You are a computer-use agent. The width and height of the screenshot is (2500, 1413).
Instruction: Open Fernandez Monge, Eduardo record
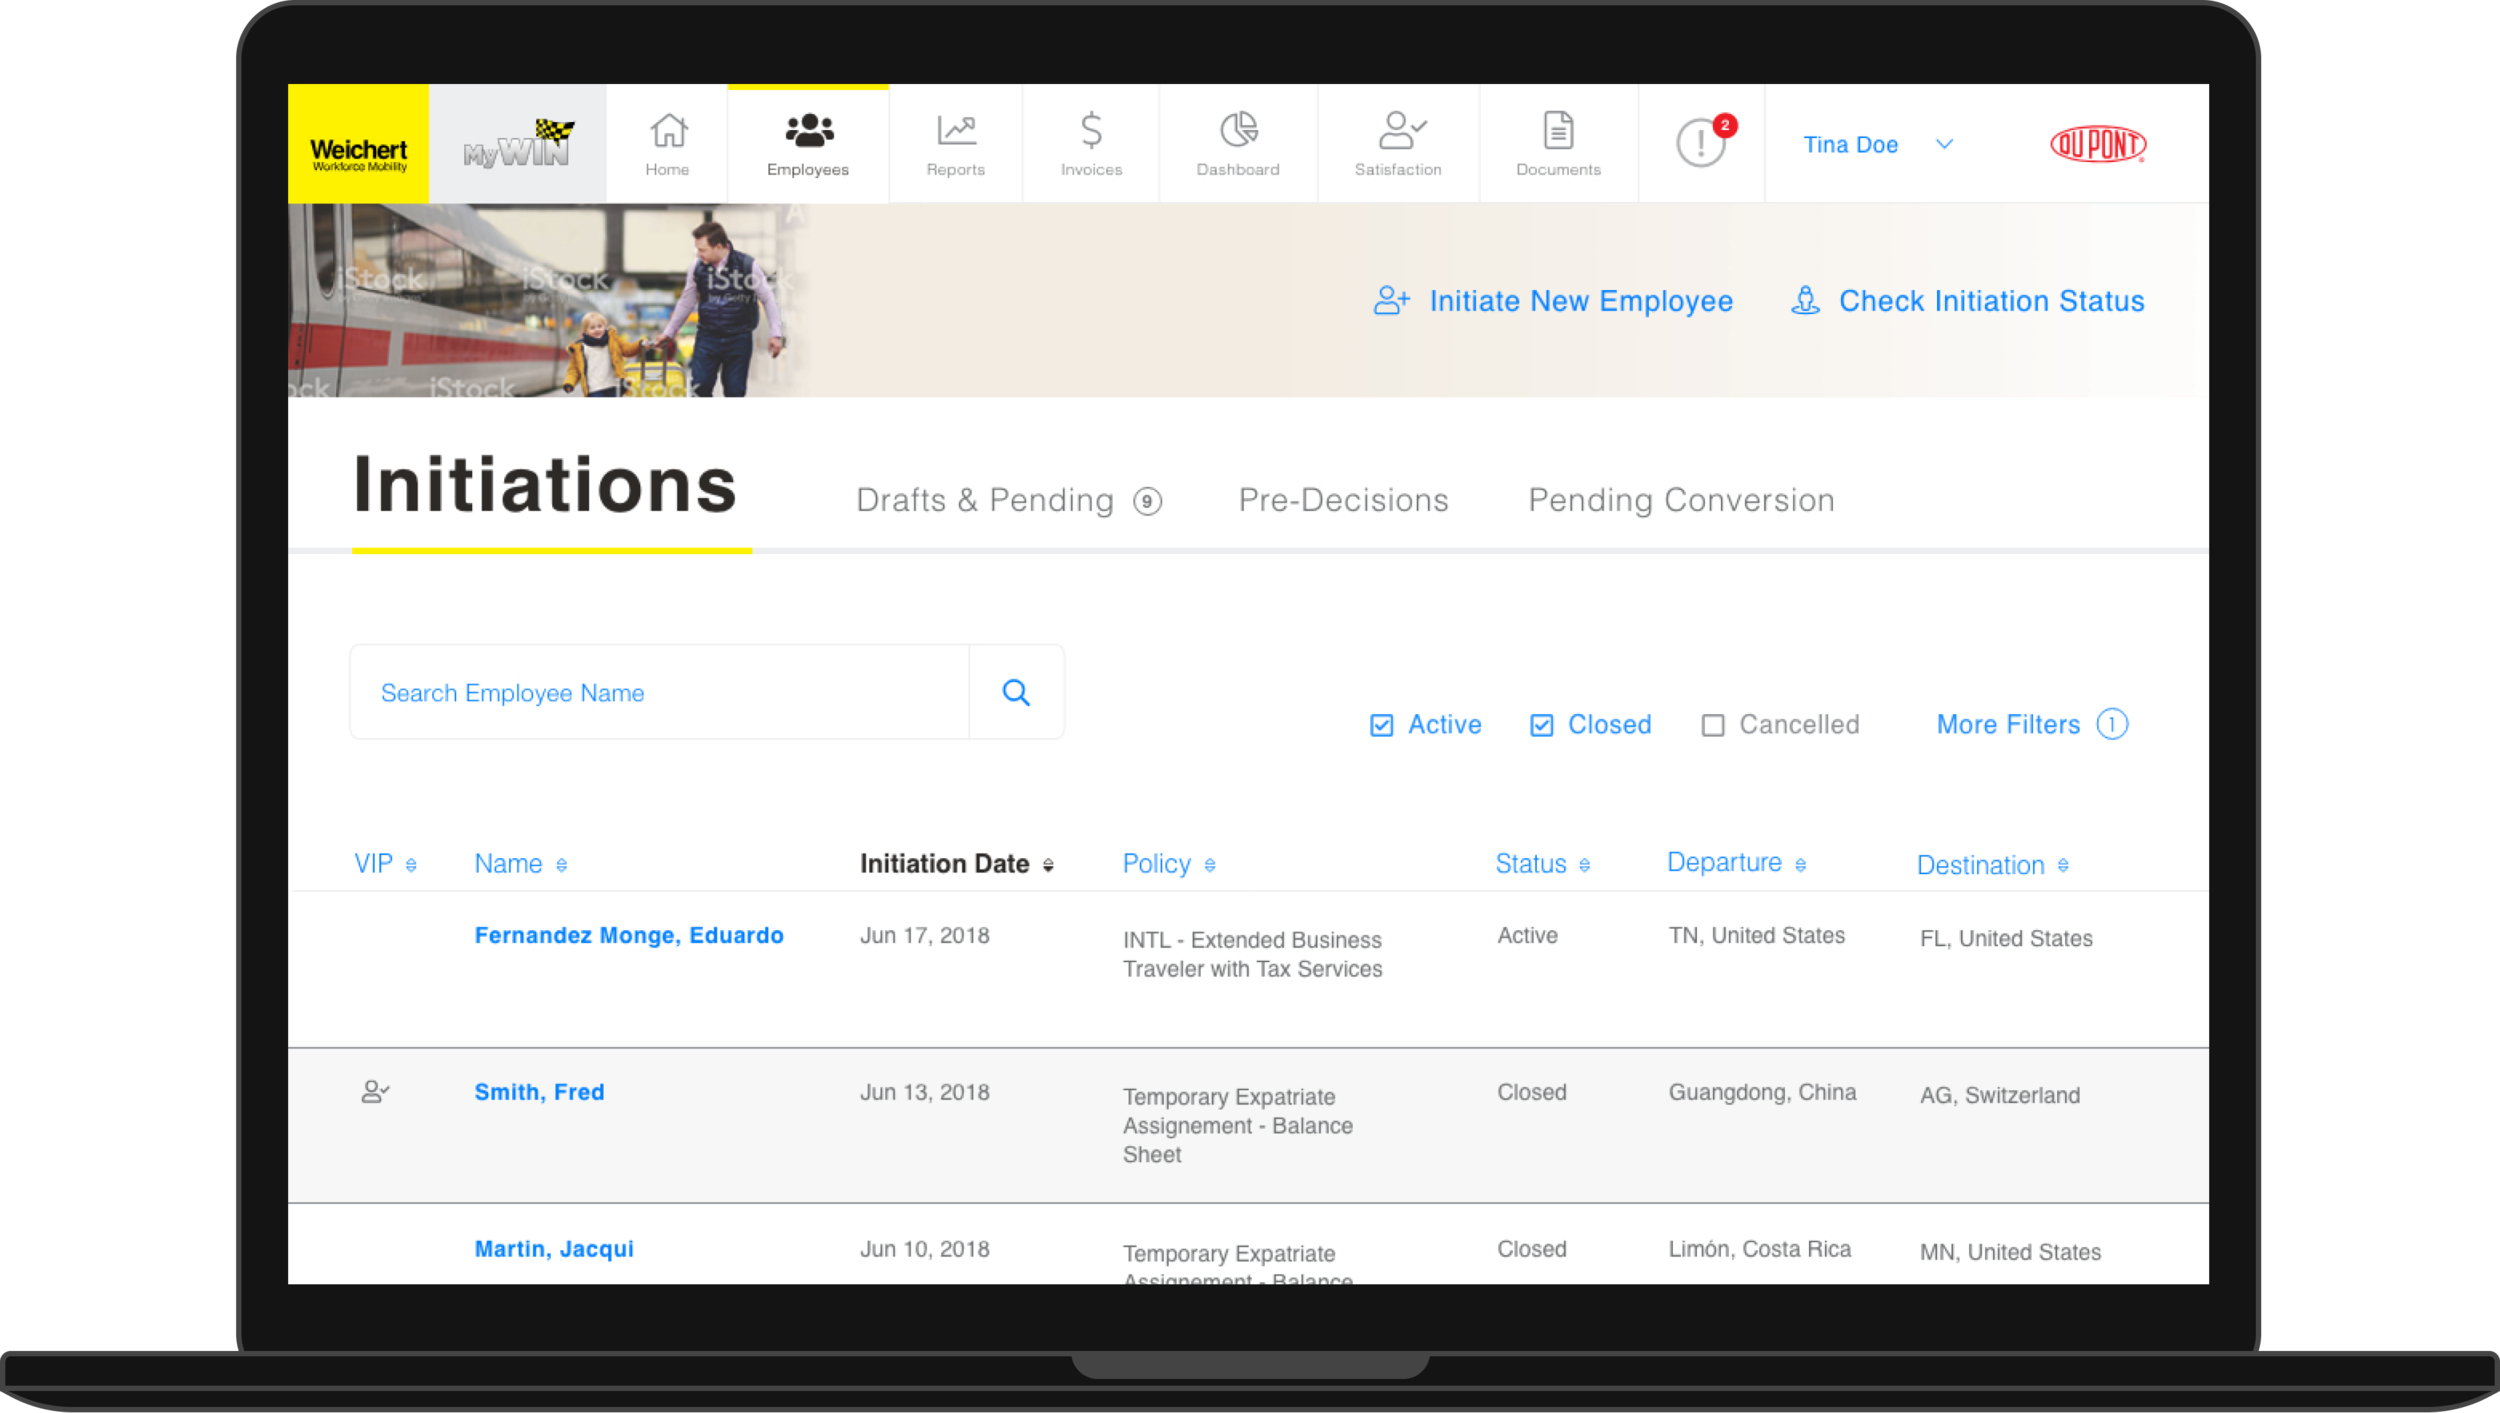(628, 935)
